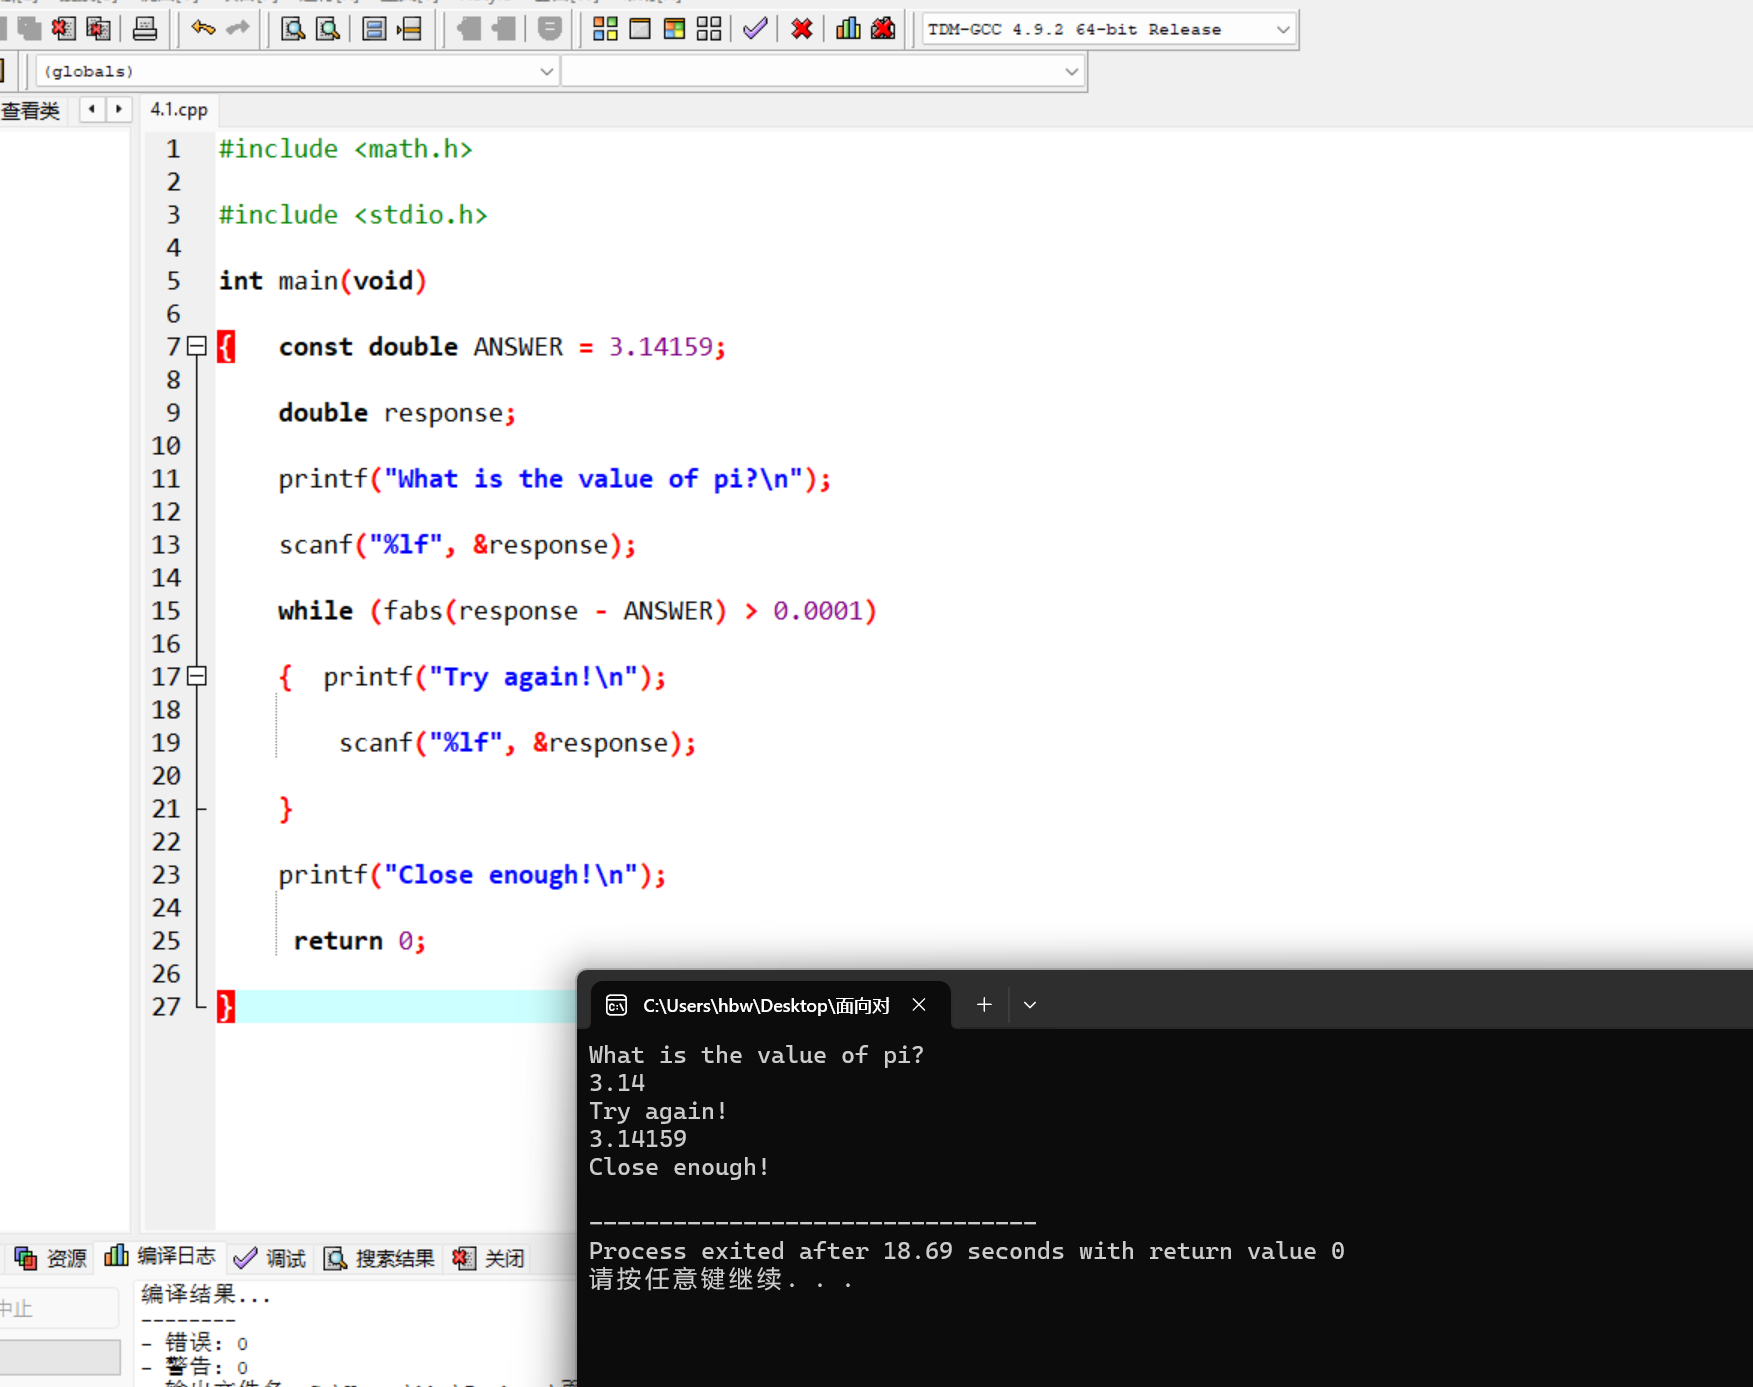Open the 调试 debug tab
This screenshot has width=1753, height=1387.
pos(269,1258)
